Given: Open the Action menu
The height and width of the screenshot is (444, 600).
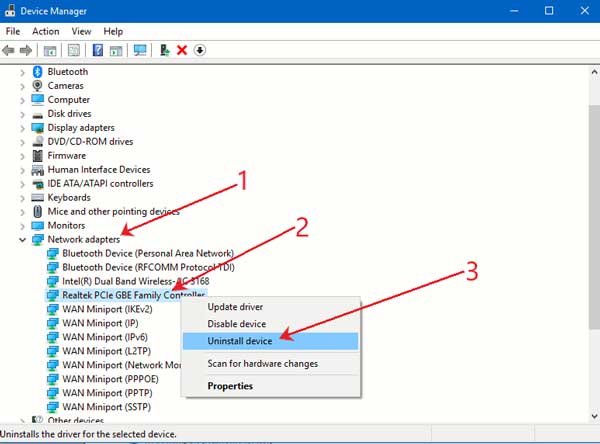Looking at the screenshot, I should pos(46,31).
